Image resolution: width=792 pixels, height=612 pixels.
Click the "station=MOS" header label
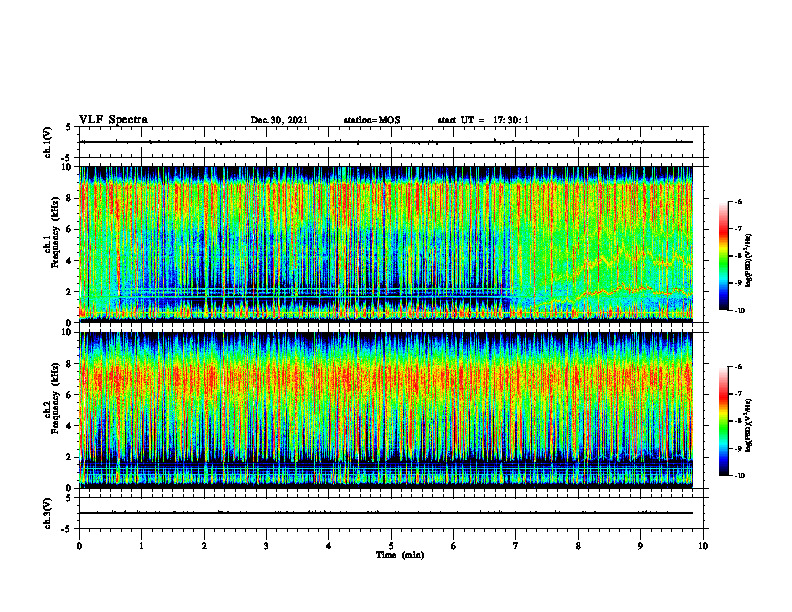coord(372,120)
